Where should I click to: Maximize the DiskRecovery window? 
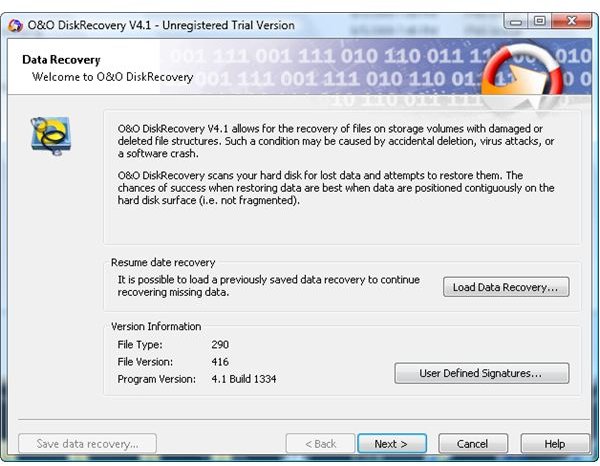click(x=540, y=21)
